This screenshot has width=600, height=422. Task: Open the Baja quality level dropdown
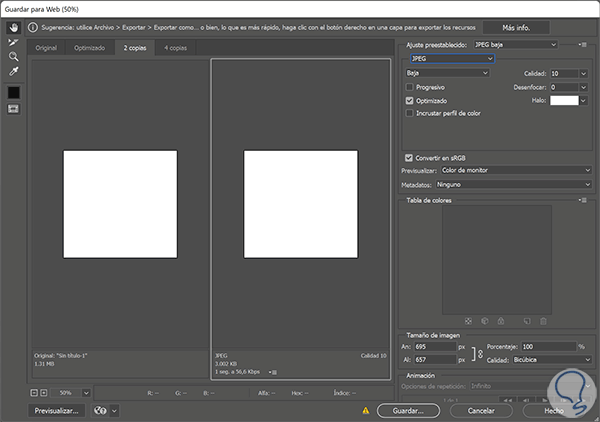point(447,73)
